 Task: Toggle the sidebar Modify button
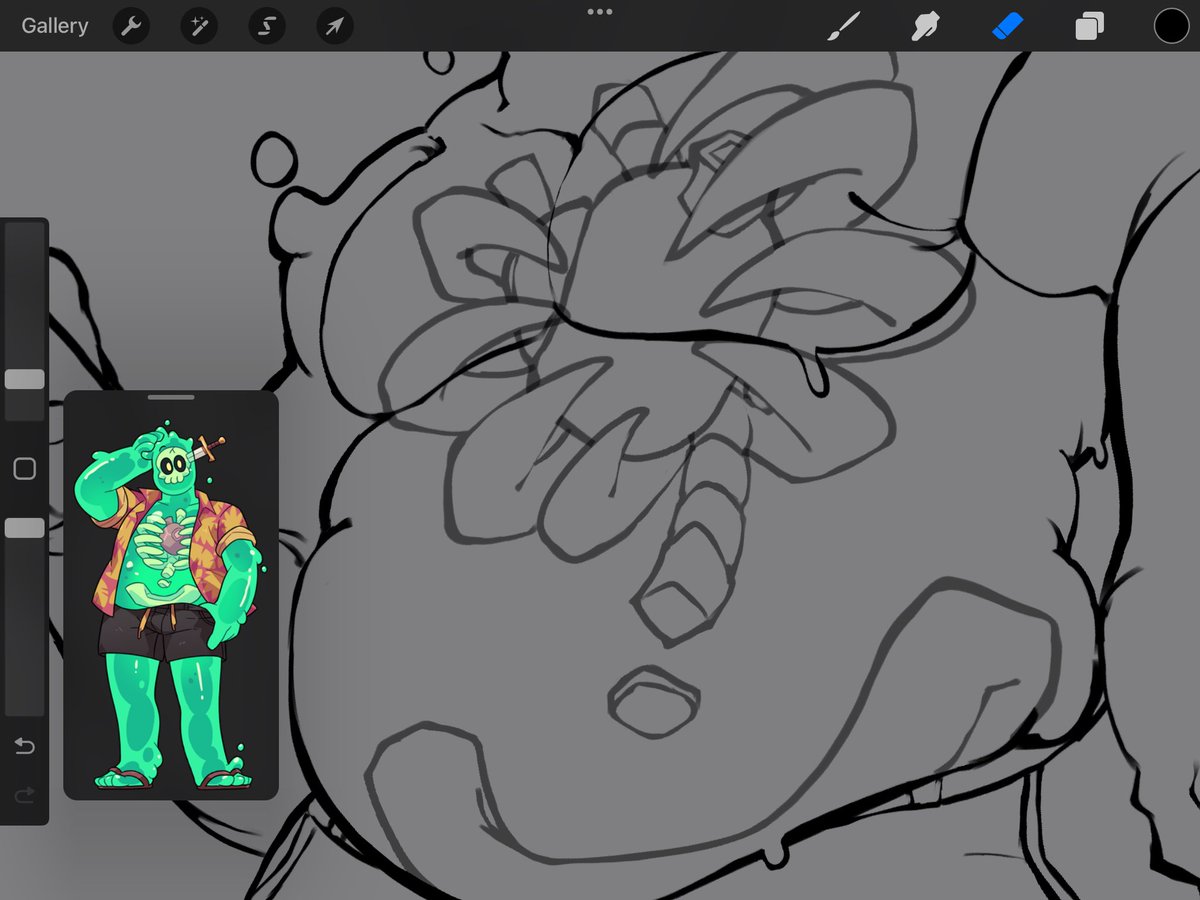point(24,468)
